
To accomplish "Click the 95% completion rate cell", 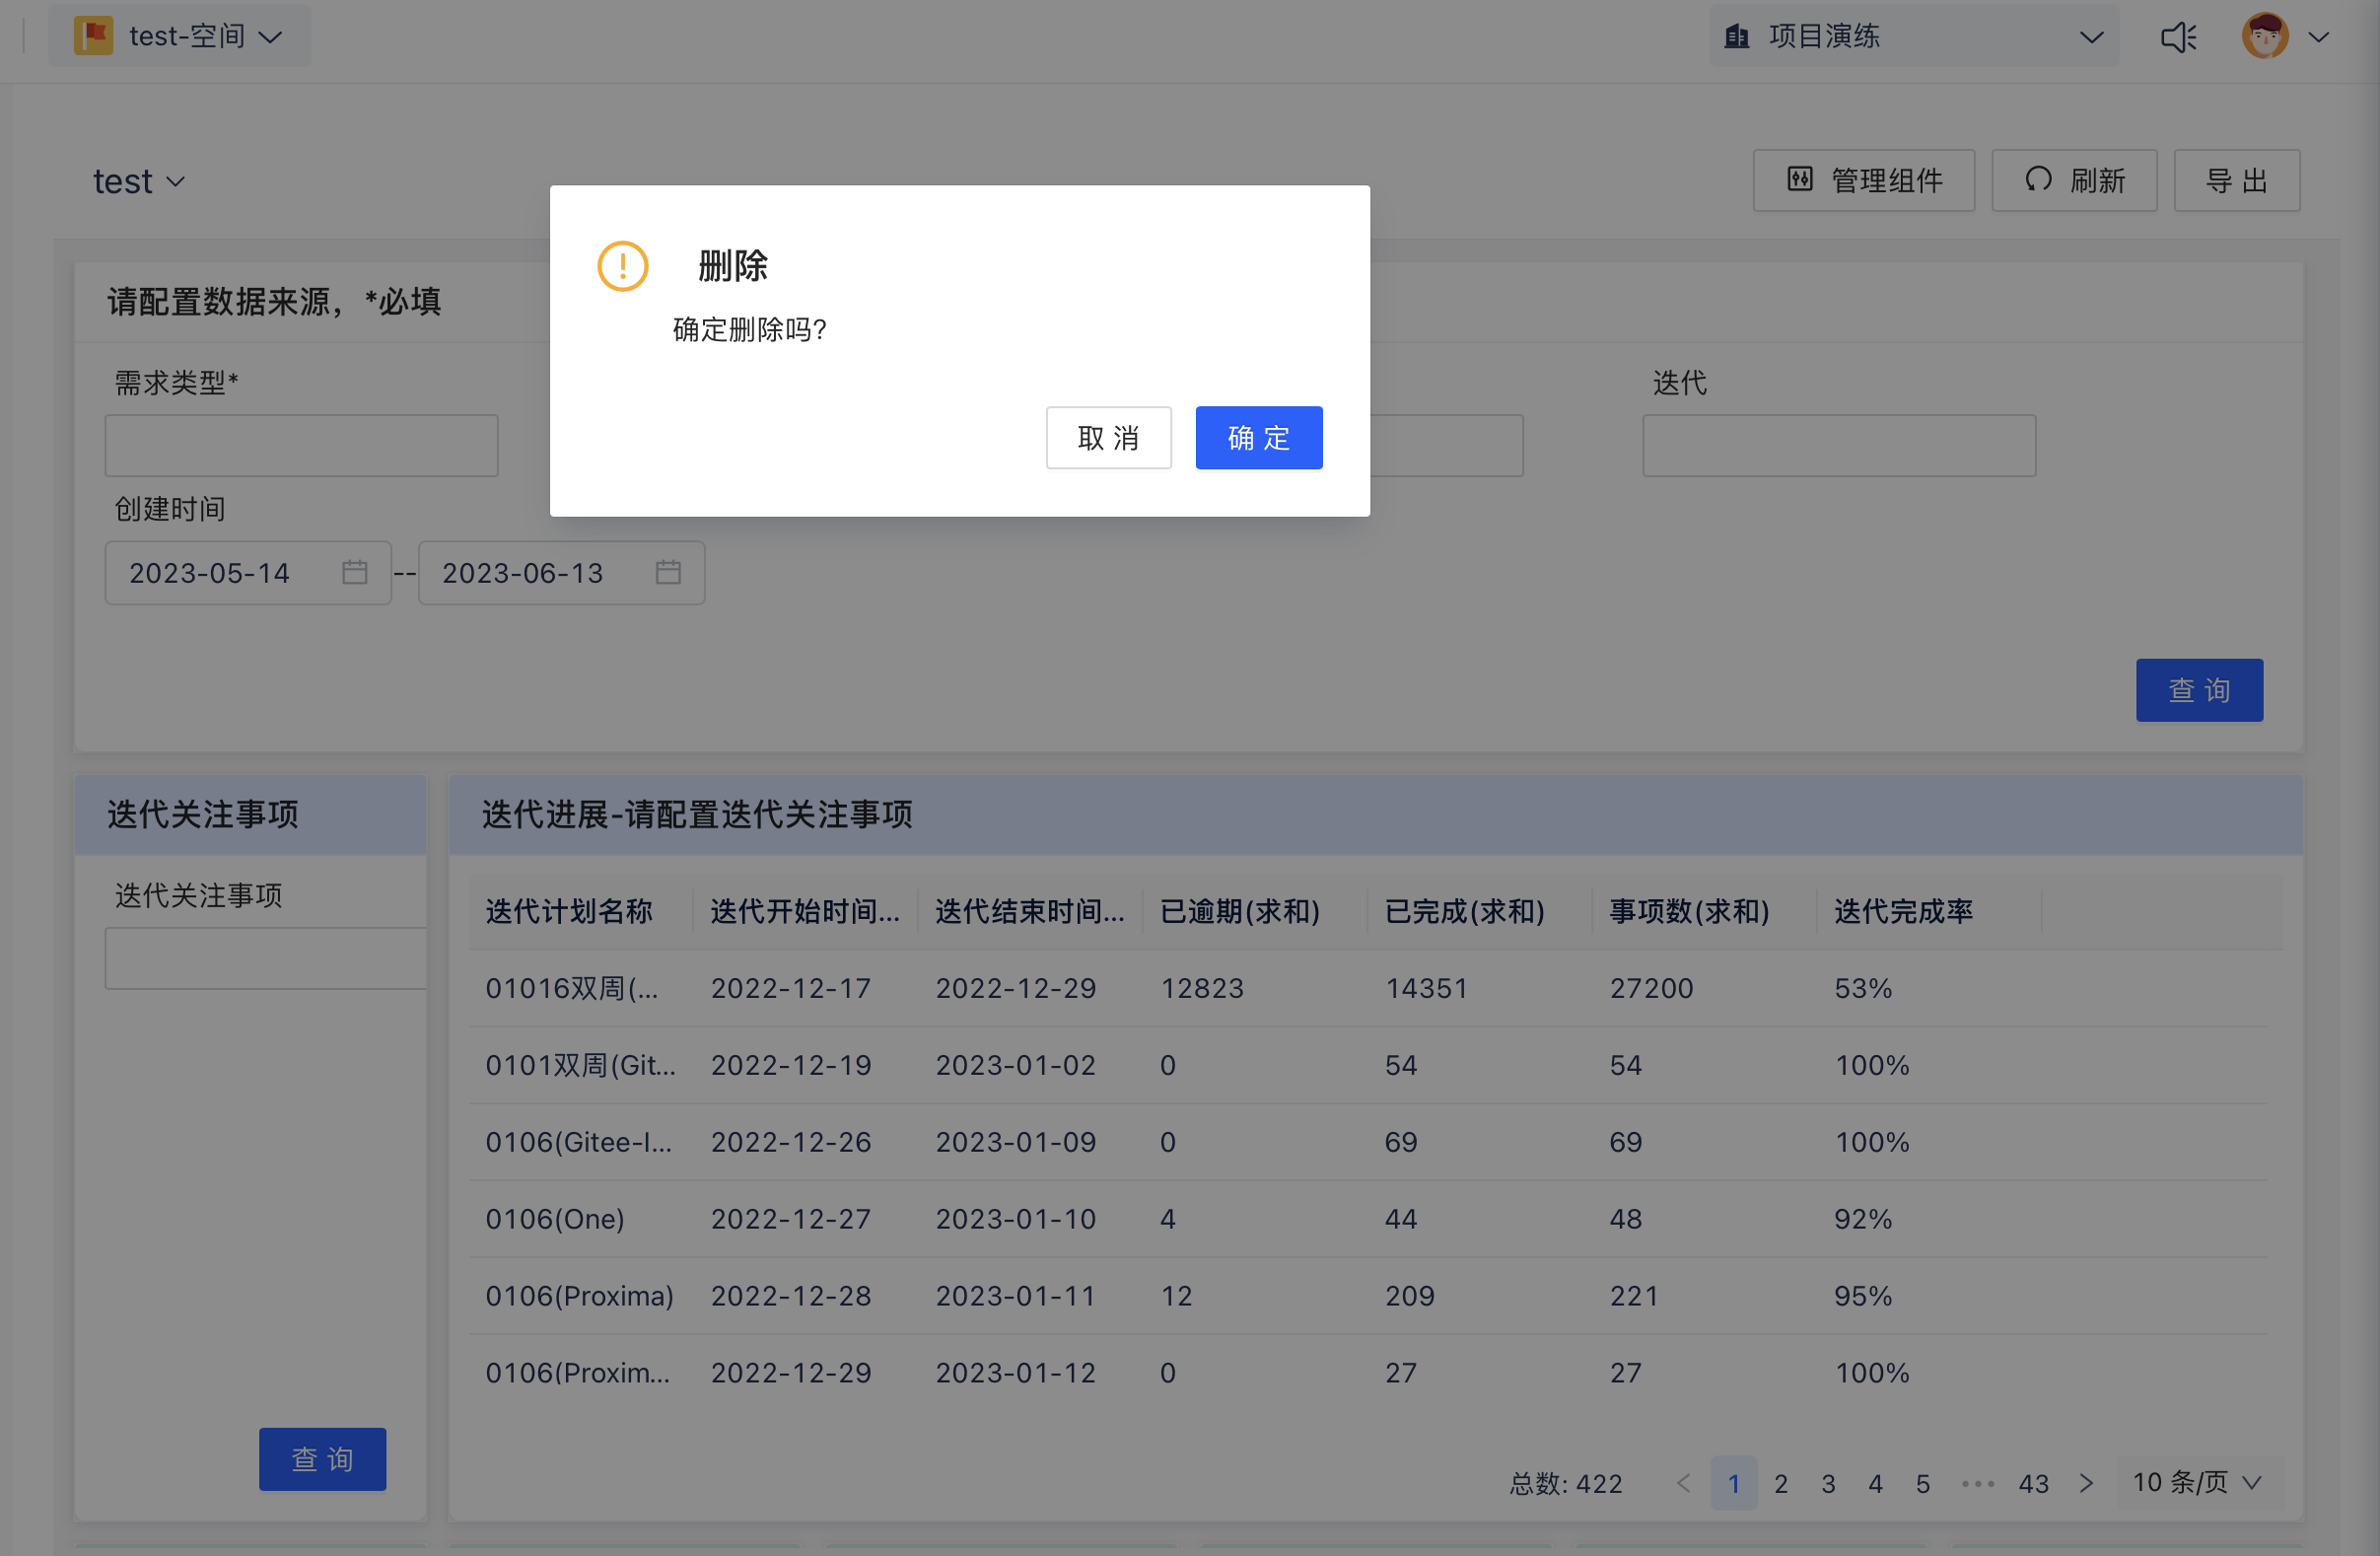I will tap(1863, 1296).
